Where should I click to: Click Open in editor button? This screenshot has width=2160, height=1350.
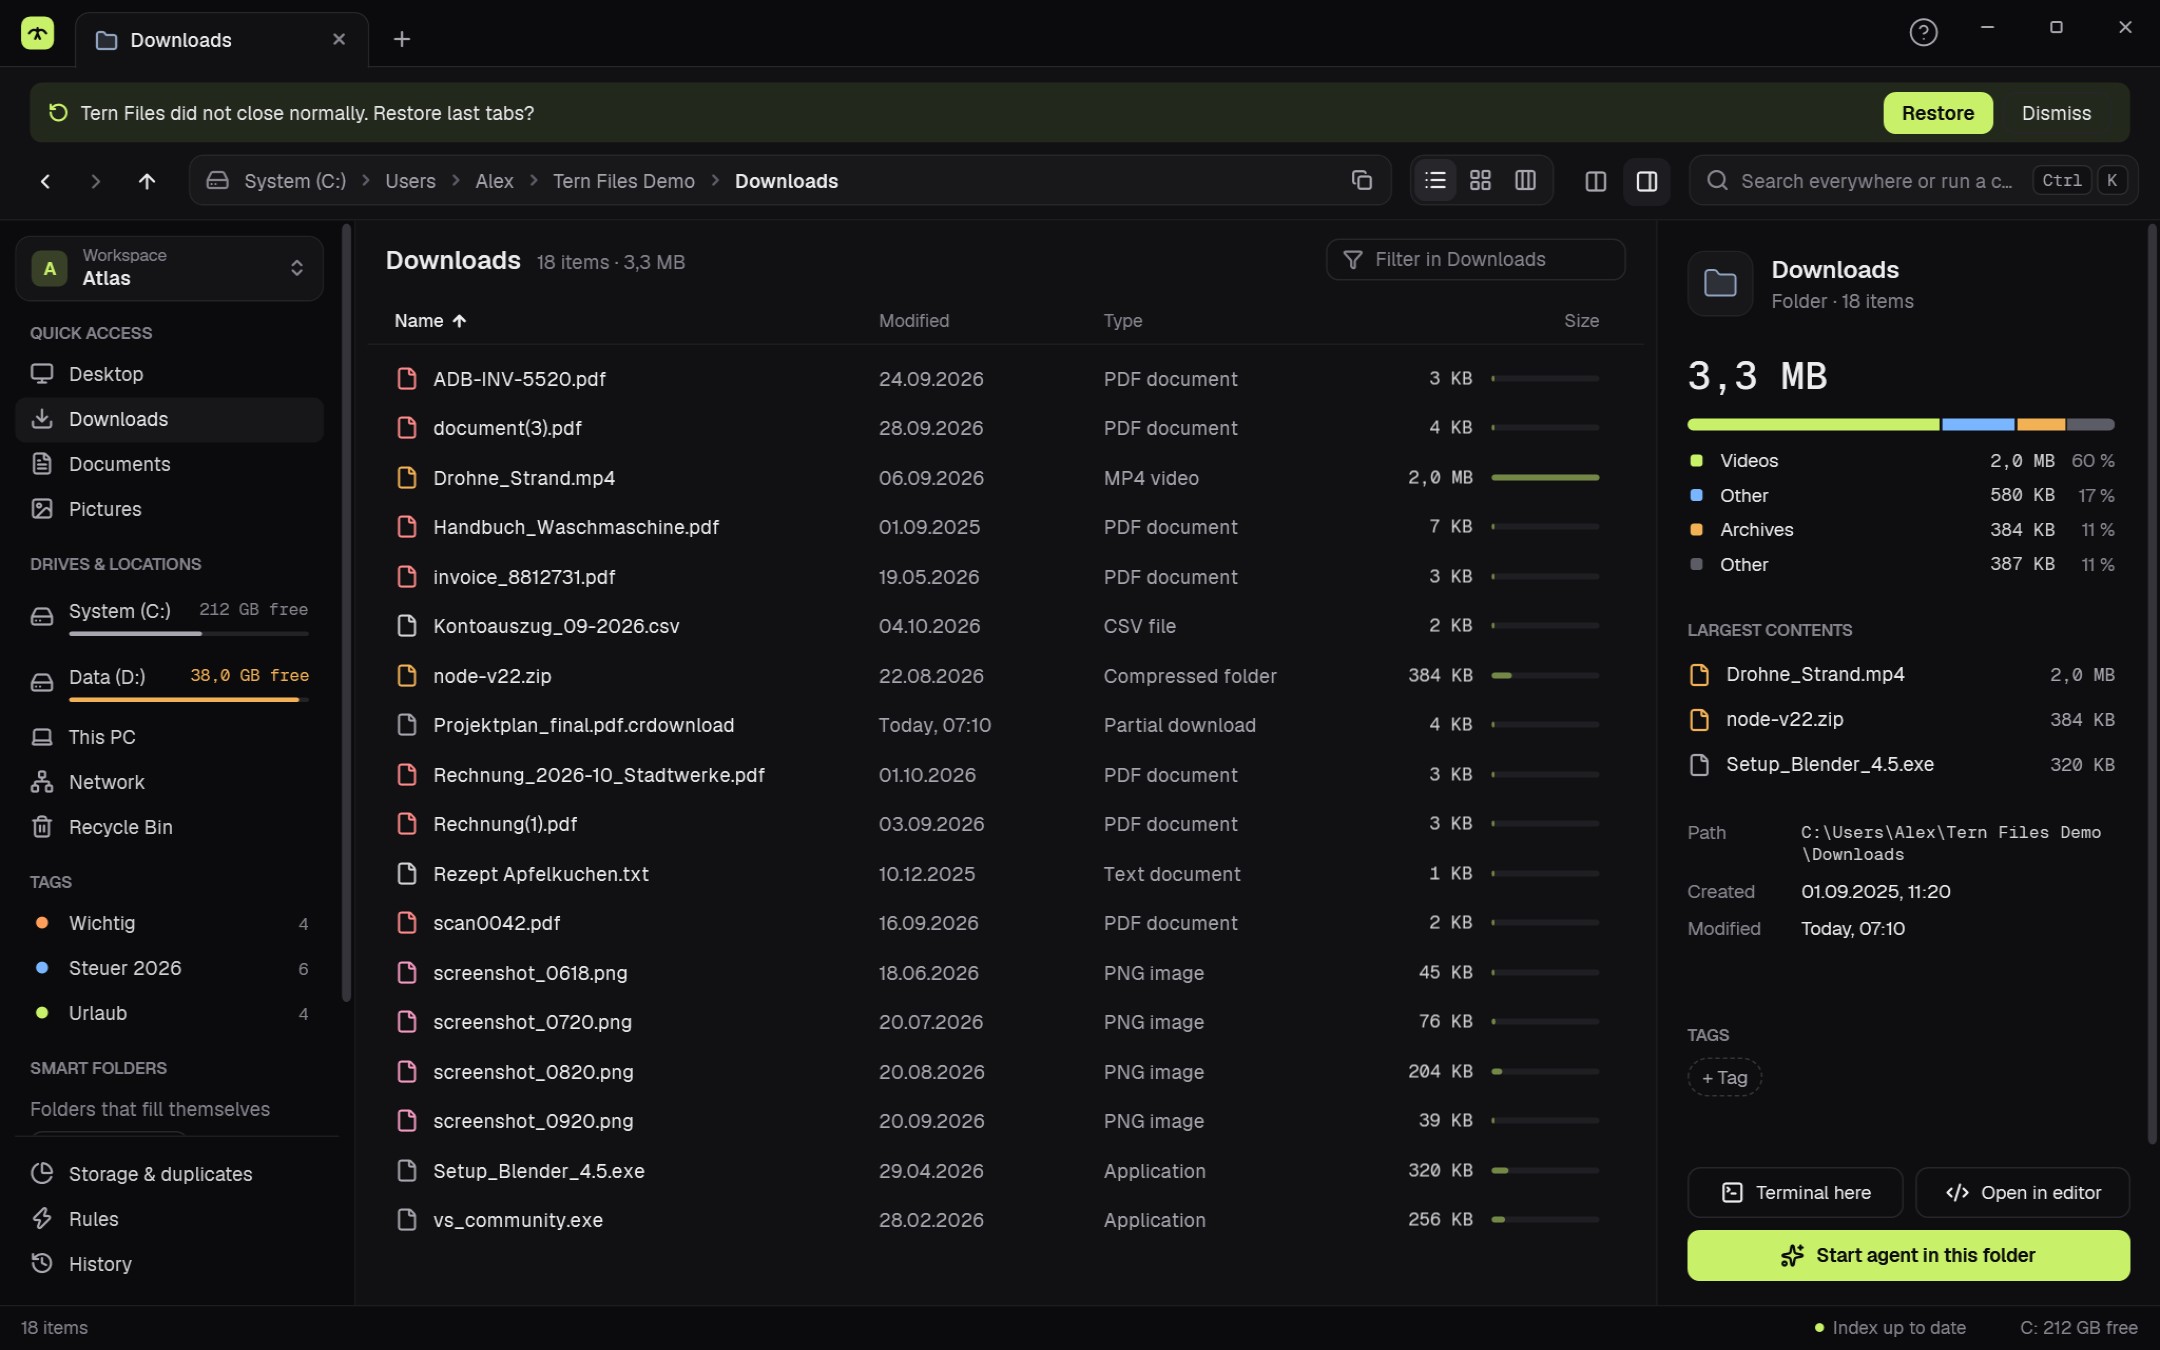[2022, 1192]
